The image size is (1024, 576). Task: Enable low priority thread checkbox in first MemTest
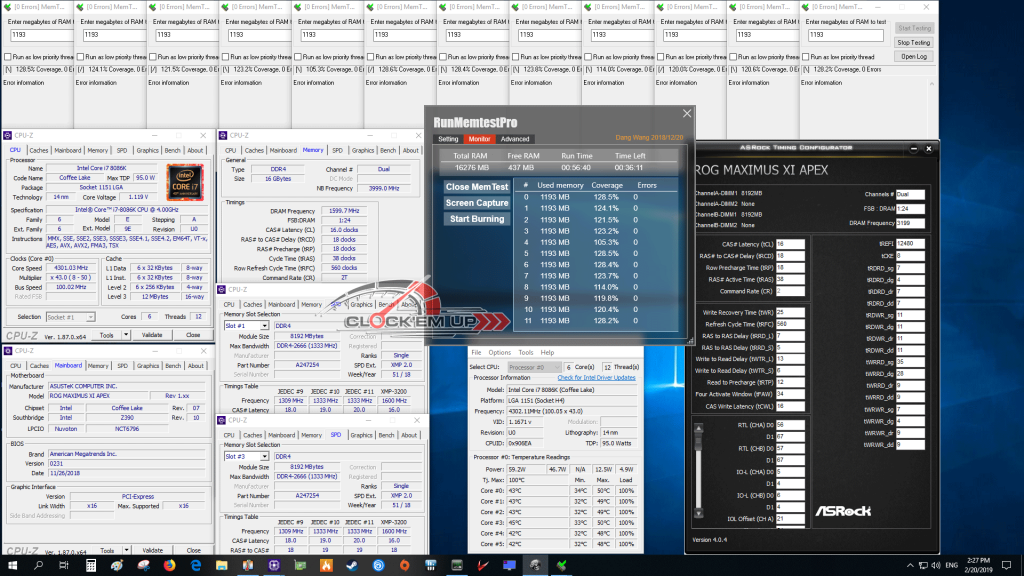click(8, 57)
